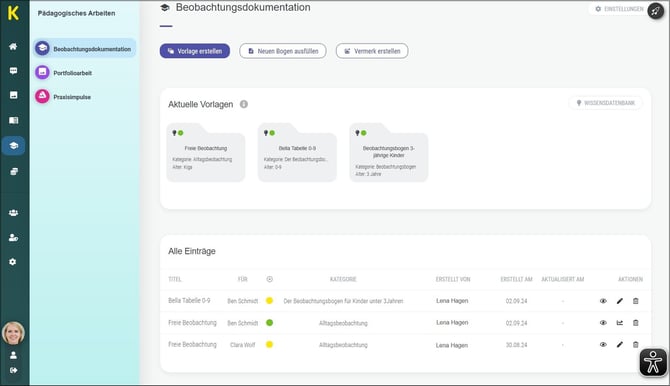Delete the Bella Tabelle 0-9 entry

coord(635,301)
